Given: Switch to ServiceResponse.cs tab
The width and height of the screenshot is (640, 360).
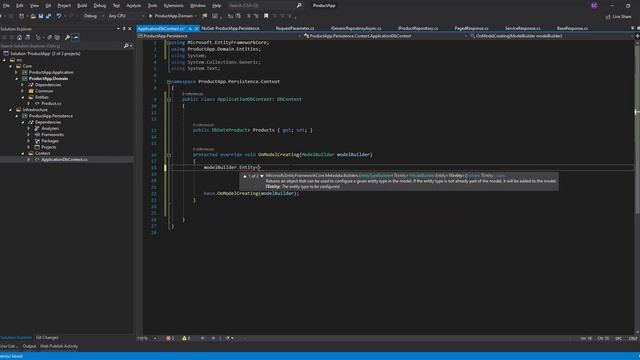Looking at the screenshot, I should pos(522,29).
